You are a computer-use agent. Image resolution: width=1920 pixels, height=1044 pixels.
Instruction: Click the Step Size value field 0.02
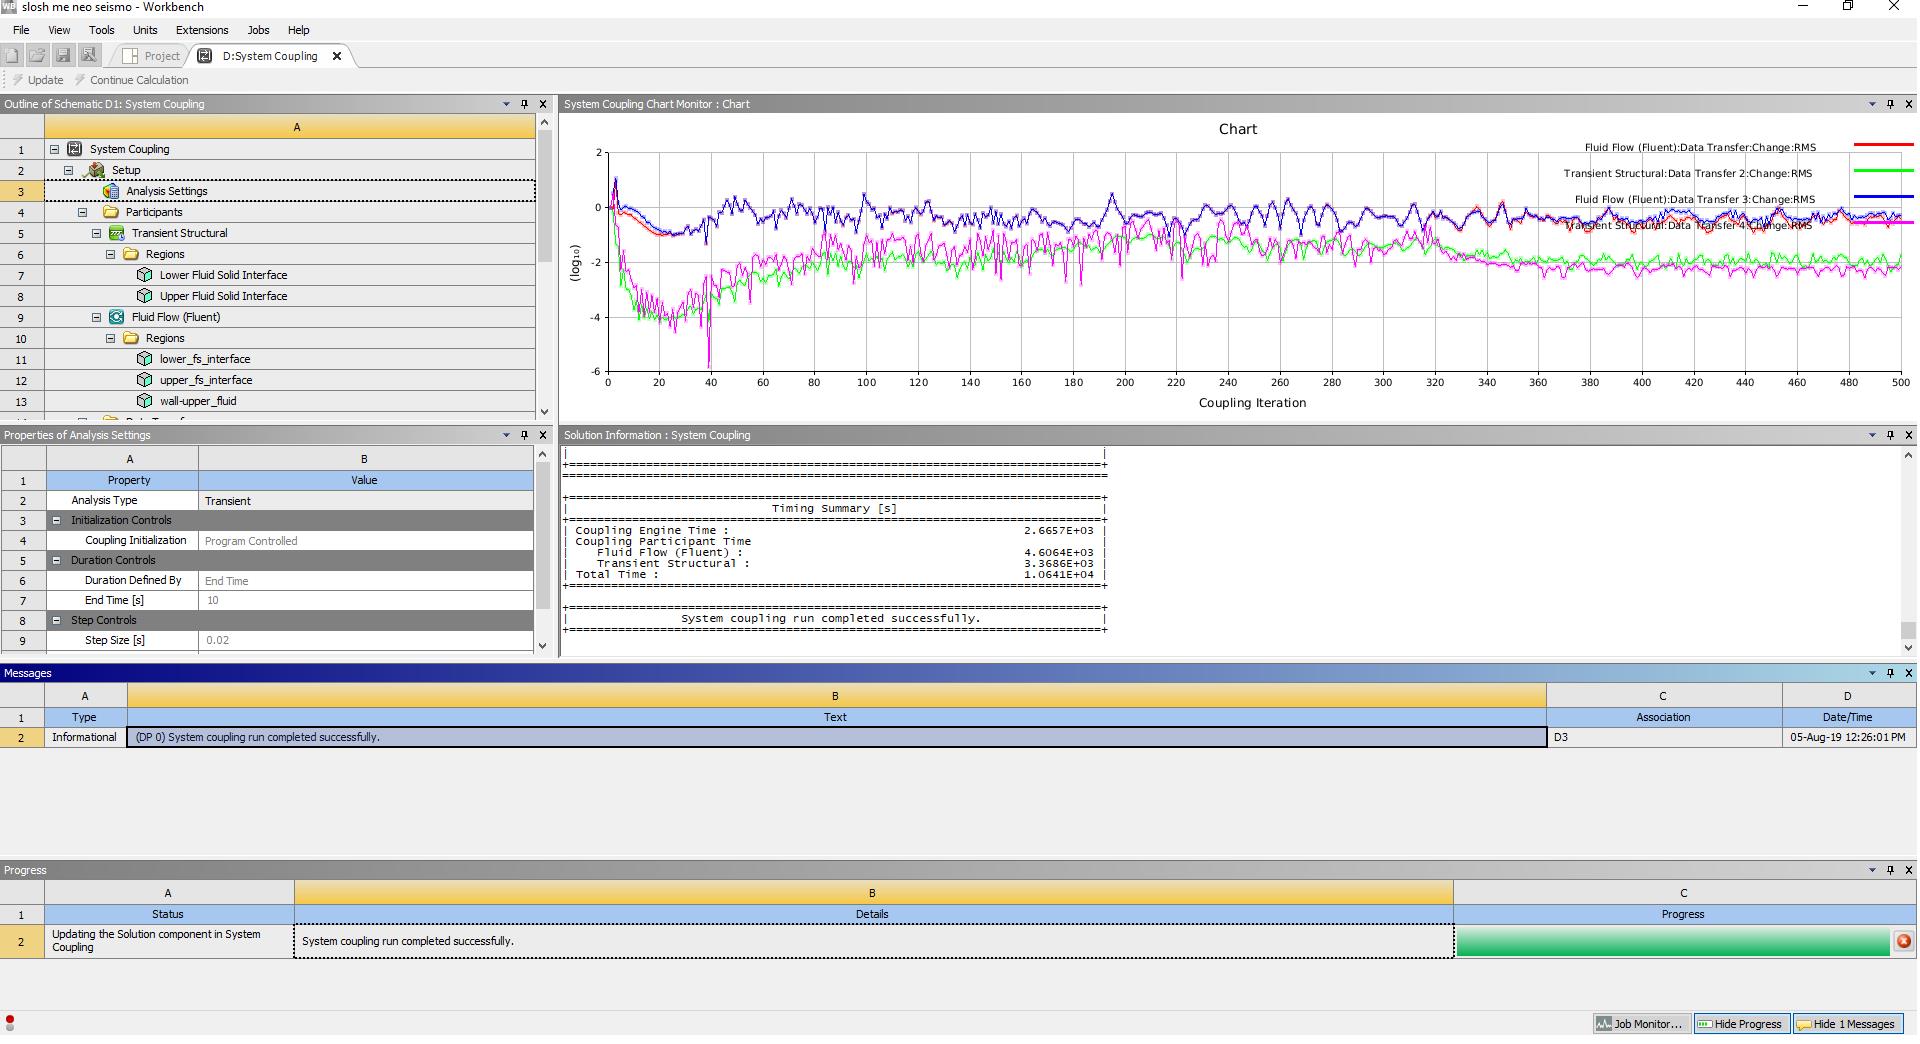tap(365, 640)
